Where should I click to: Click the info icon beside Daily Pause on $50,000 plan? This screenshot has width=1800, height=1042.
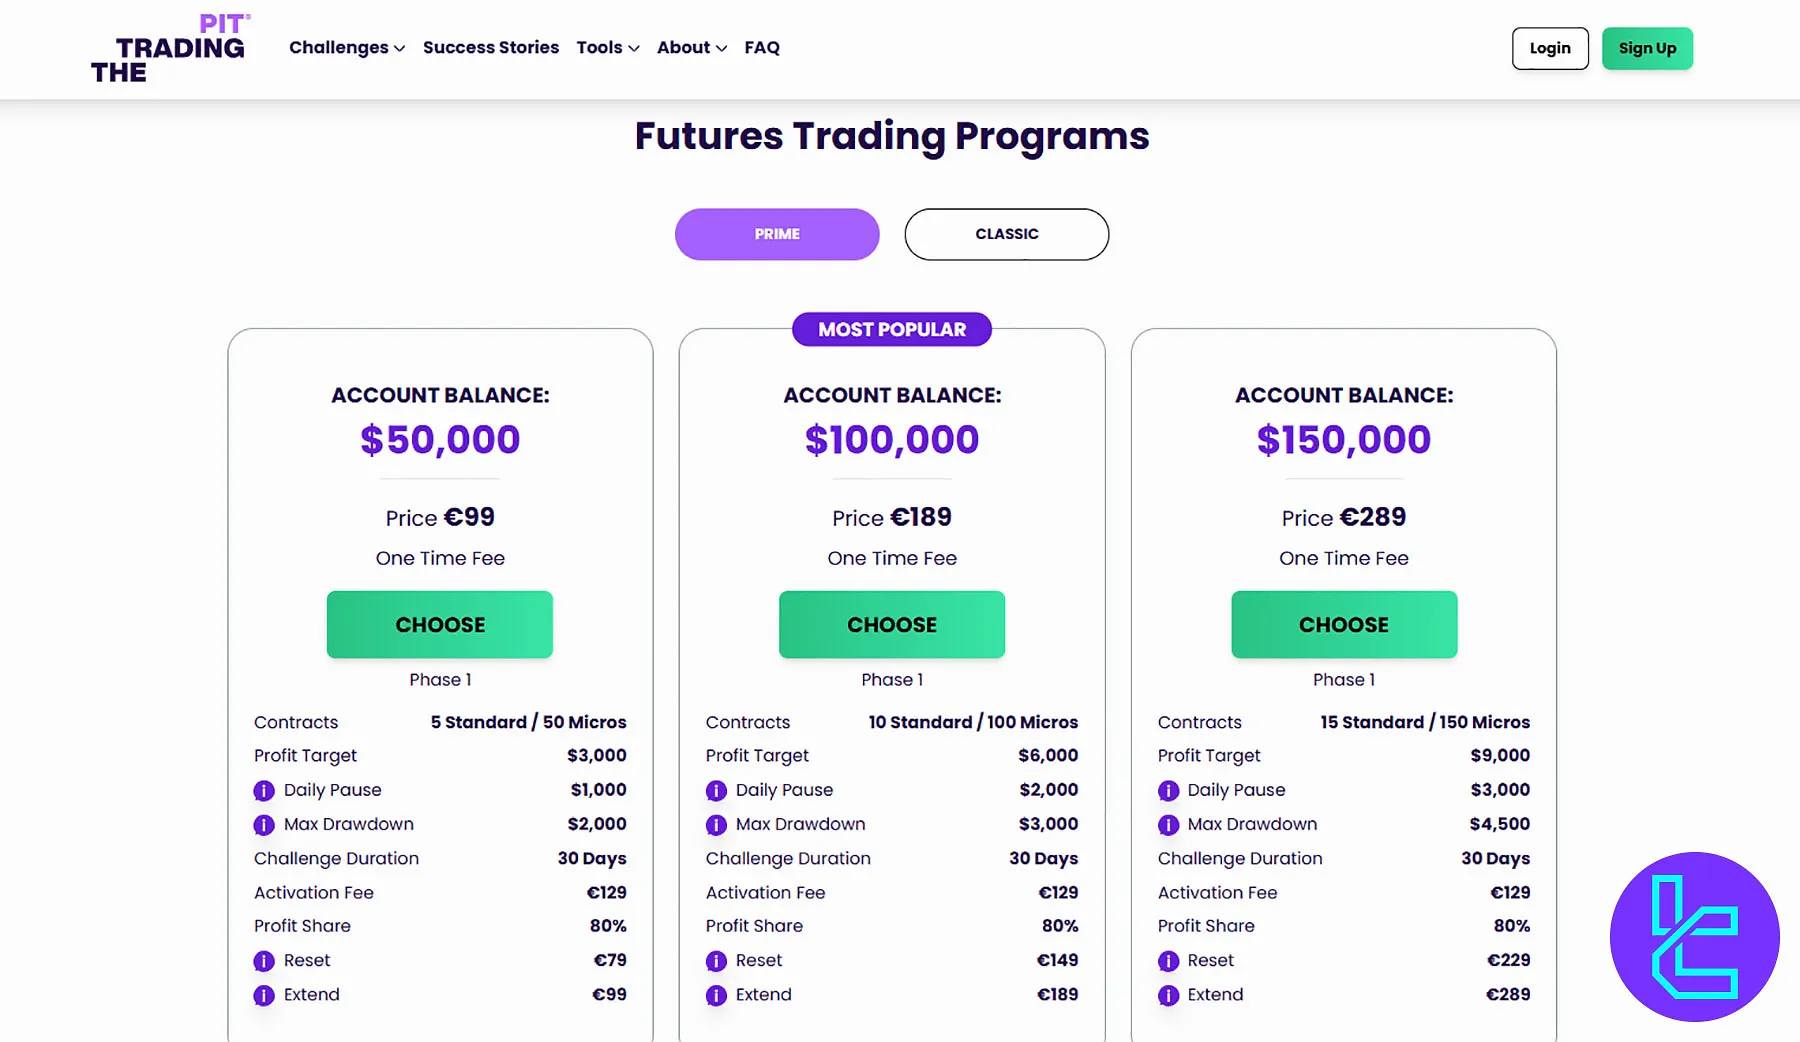[263, 790]
